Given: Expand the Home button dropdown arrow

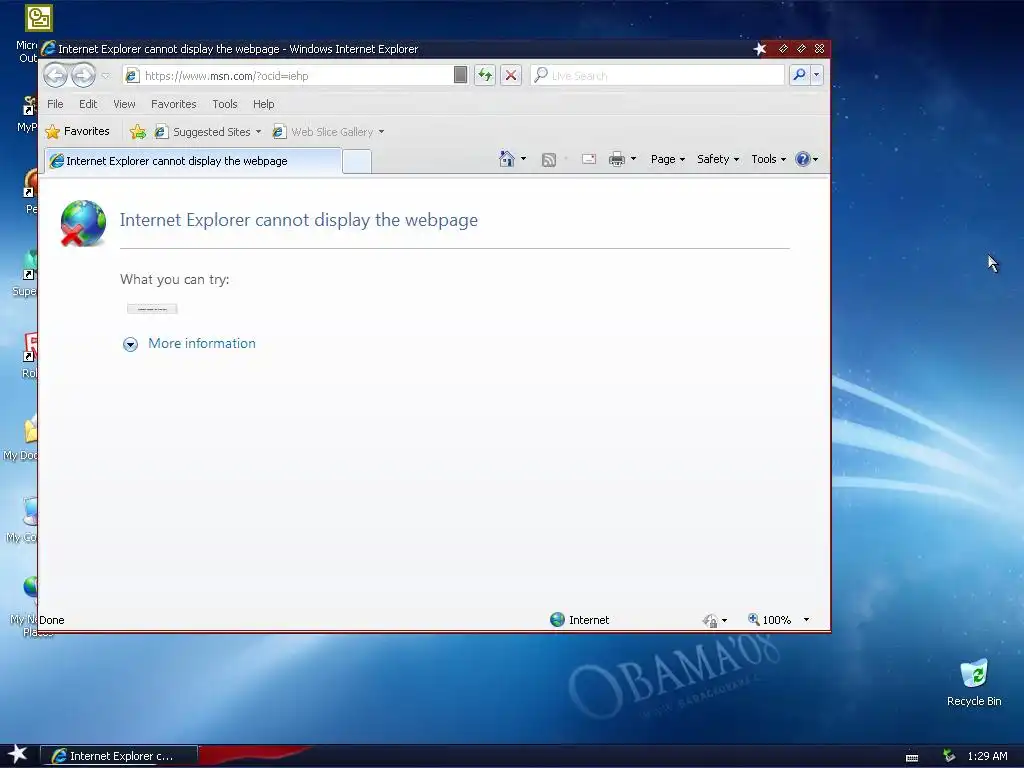Looking at the screenshot, I should click(523, 159).
